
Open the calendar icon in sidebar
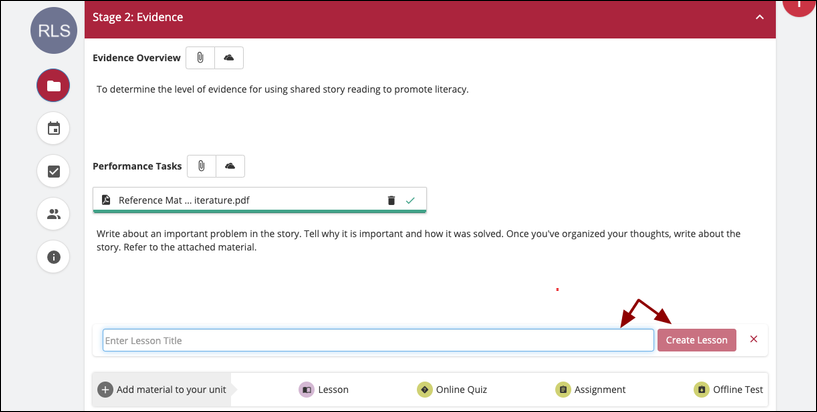[53, 128]
